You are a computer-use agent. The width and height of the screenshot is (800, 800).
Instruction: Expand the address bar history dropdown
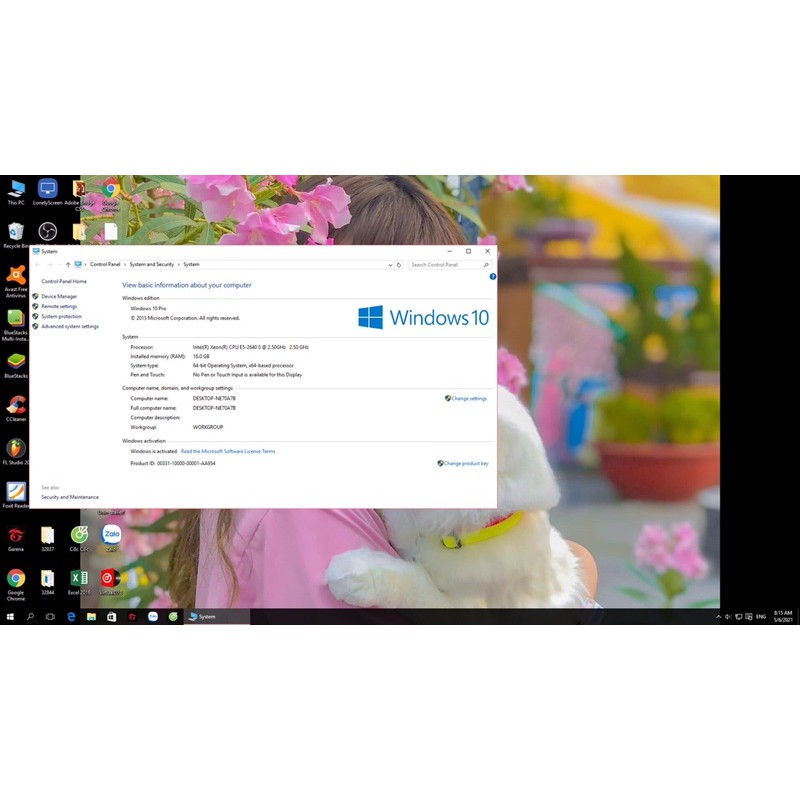coord(390,265)
